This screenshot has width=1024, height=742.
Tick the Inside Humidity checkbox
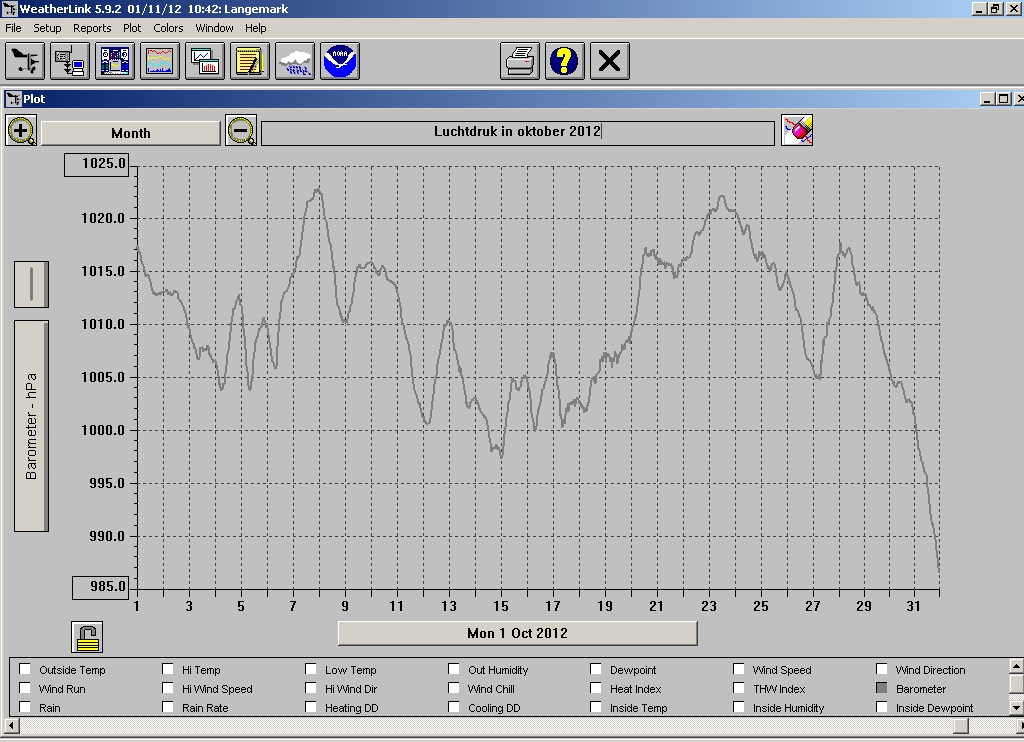pyautogui.click(x=739, y=707)
